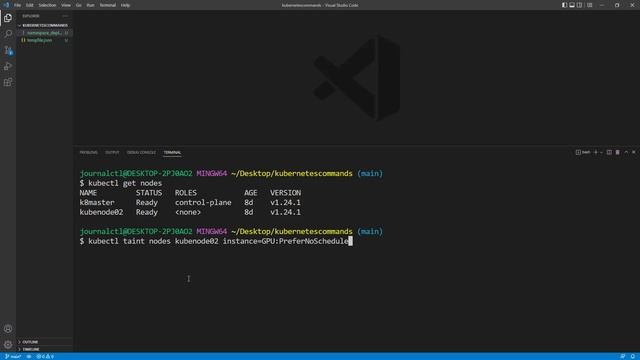The image size is (640, 360).
Task: Synchronize changes icon in status bar
Action: click(x=29, y=356)
